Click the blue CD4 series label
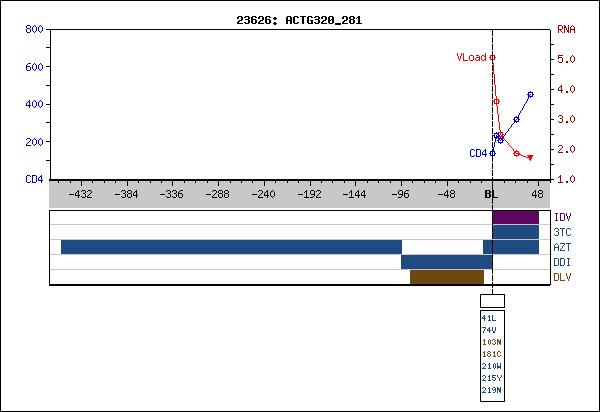 (477, 153)
